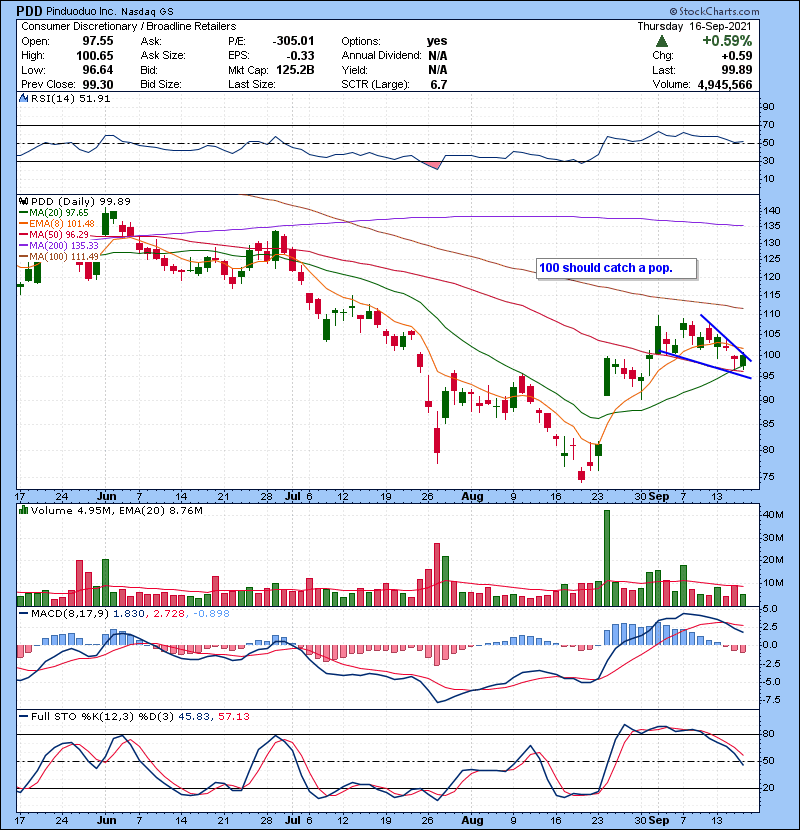800x830 pixels.
Task: Click the date Thursday 16-Sep-2021
Action: [694, 26]
